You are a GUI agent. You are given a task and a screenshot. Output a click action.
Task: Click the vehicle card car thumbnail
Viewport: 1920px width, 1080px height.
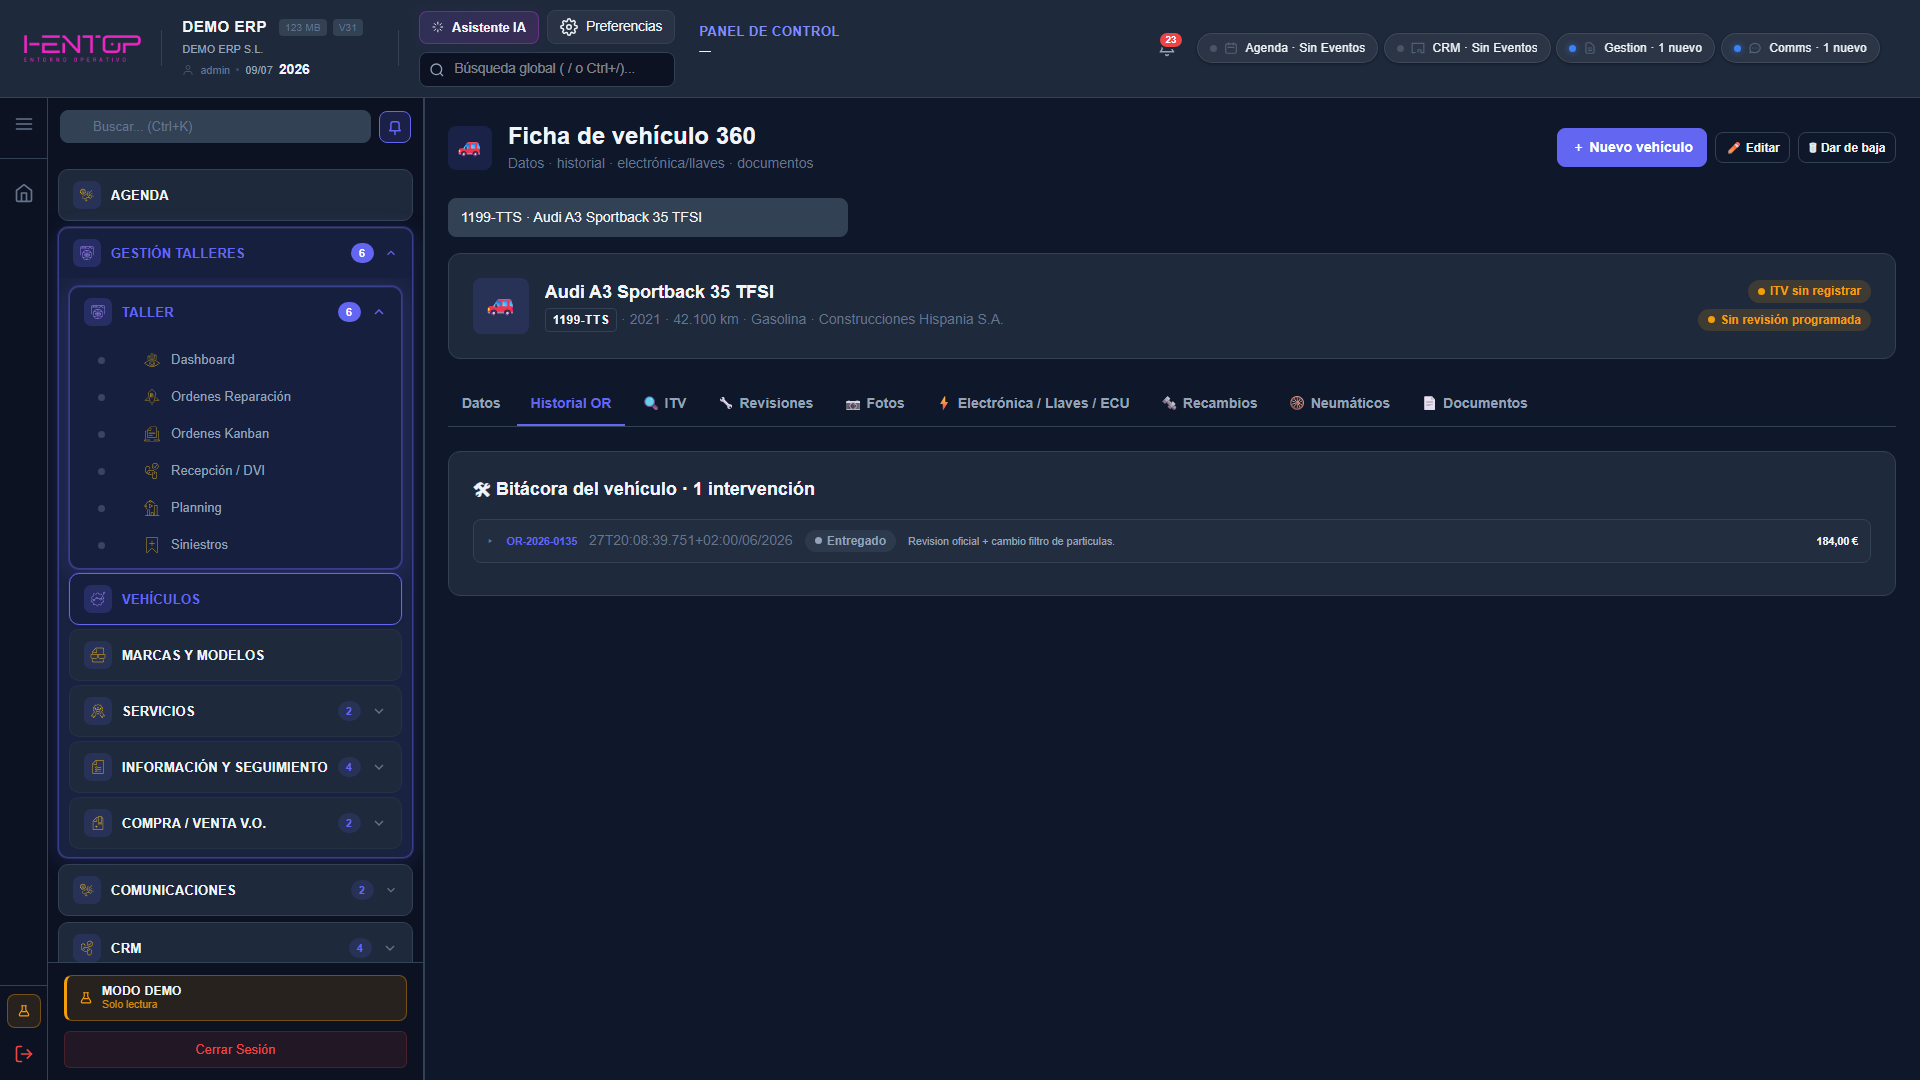(x=501, y=306)
